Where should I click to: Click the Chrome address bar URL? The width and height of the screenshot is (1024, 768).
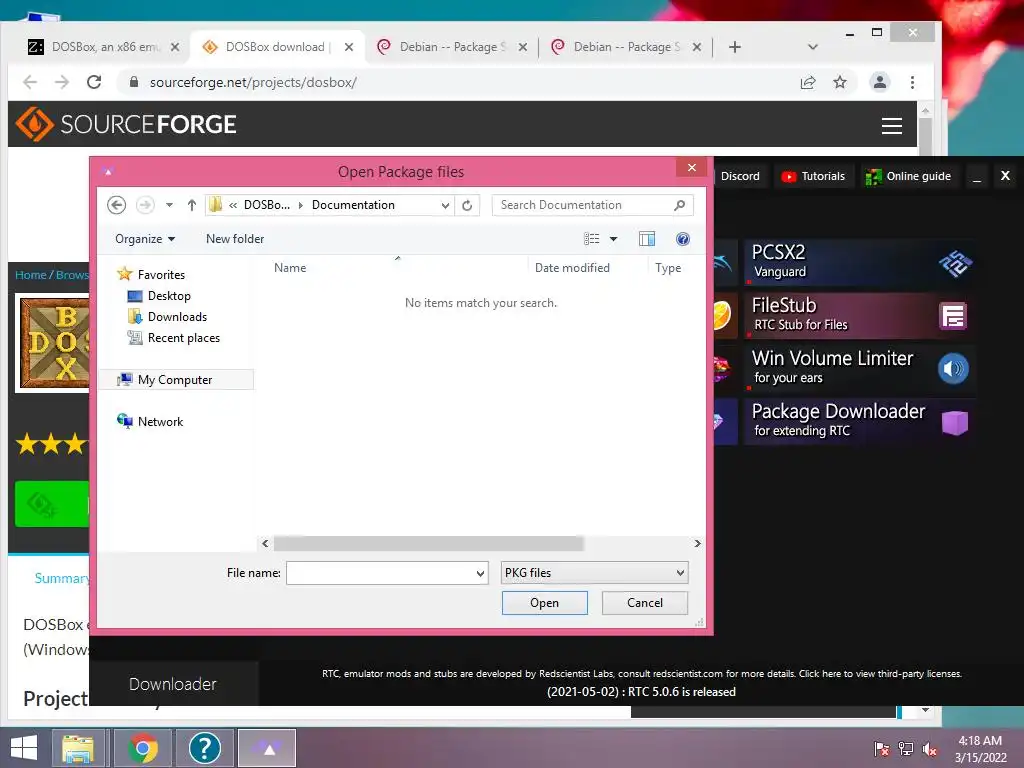point(253,82)
